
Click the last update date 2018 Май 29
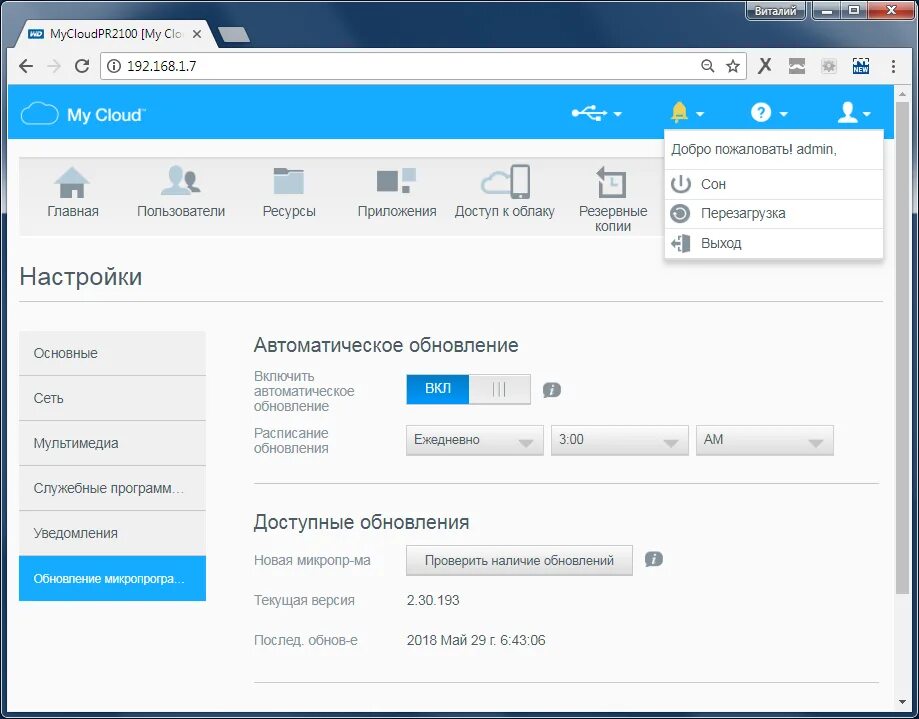[476, 640]
